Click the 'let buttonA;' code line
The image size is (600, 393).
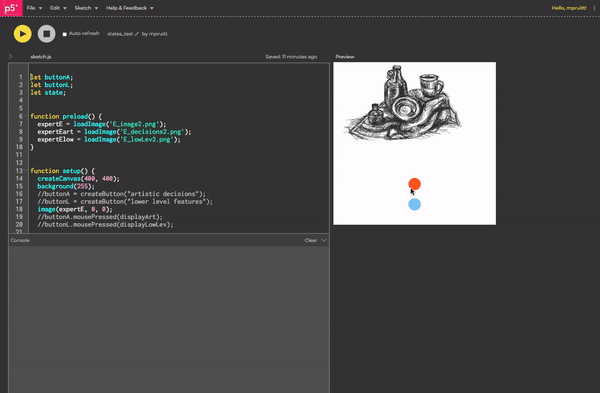point(52,77)
